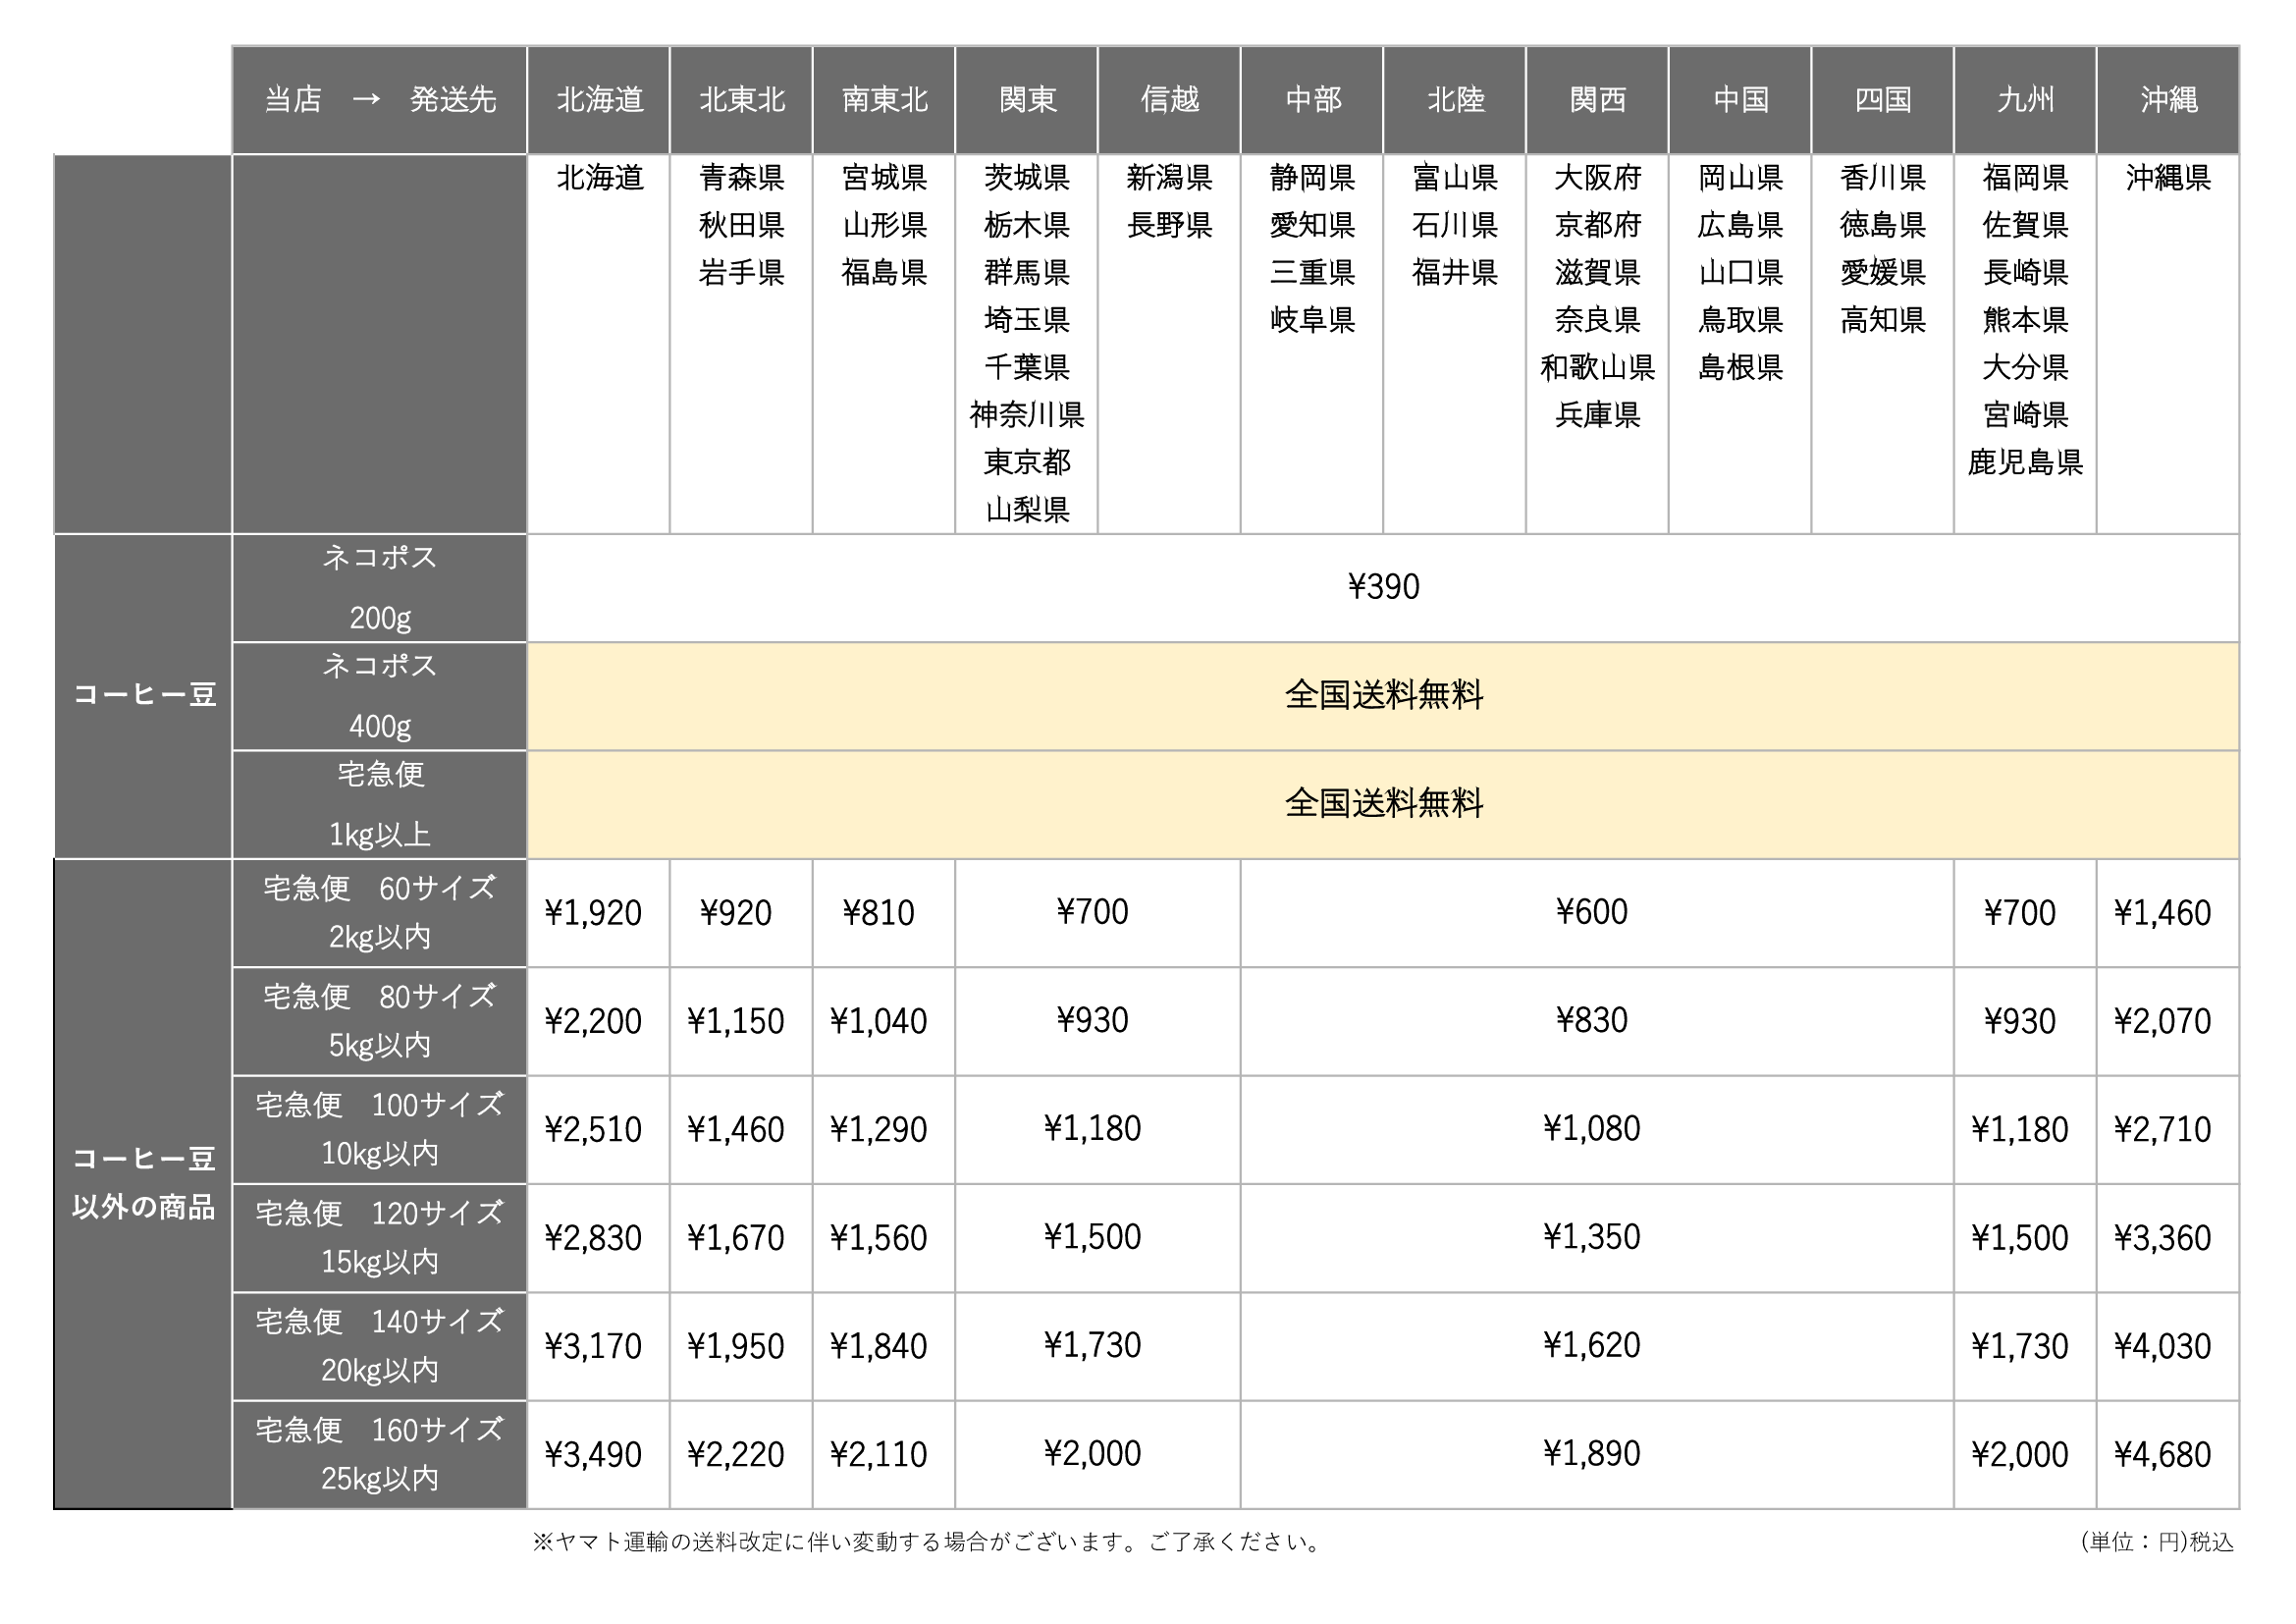Click the 九州 header cell
This screenshot has height=1624, width=2296.
pos(2024,100)
